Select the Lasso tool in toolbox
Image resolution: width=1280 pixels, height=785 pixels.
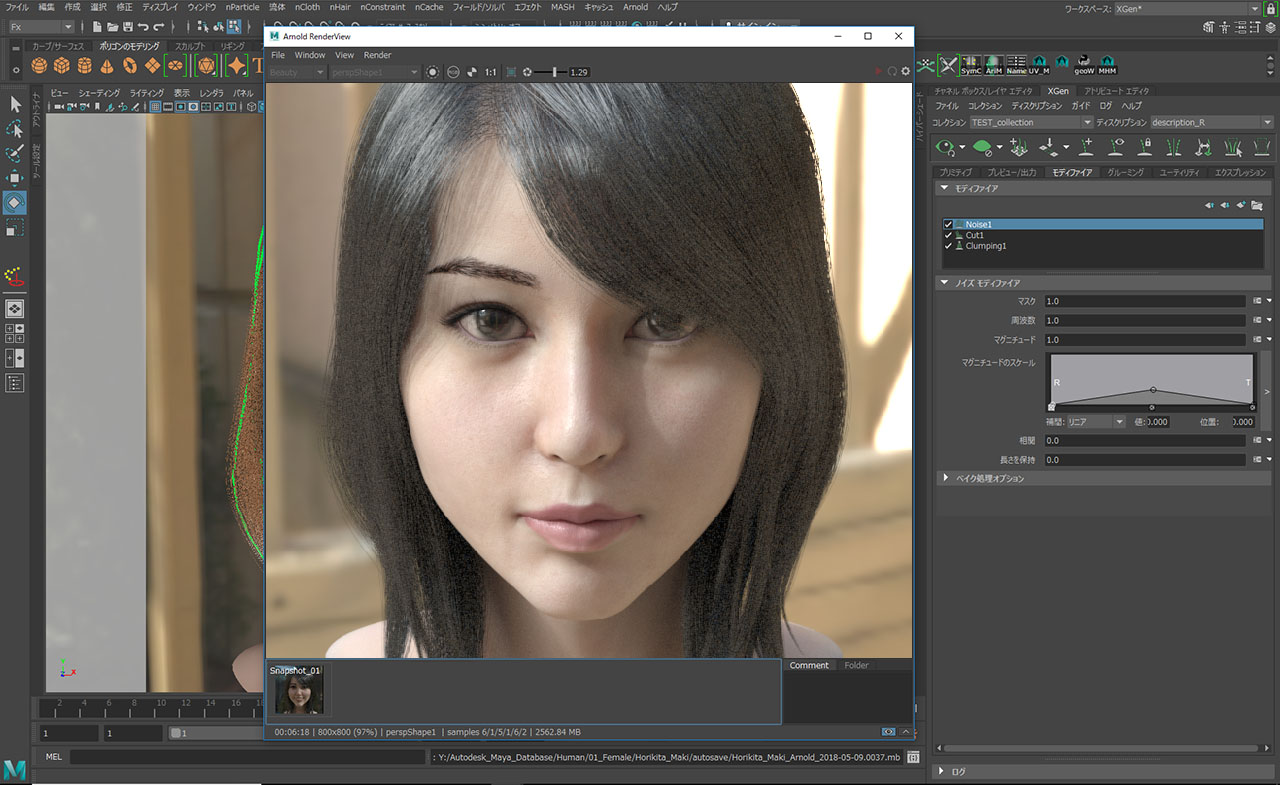[x=15, y=129]
